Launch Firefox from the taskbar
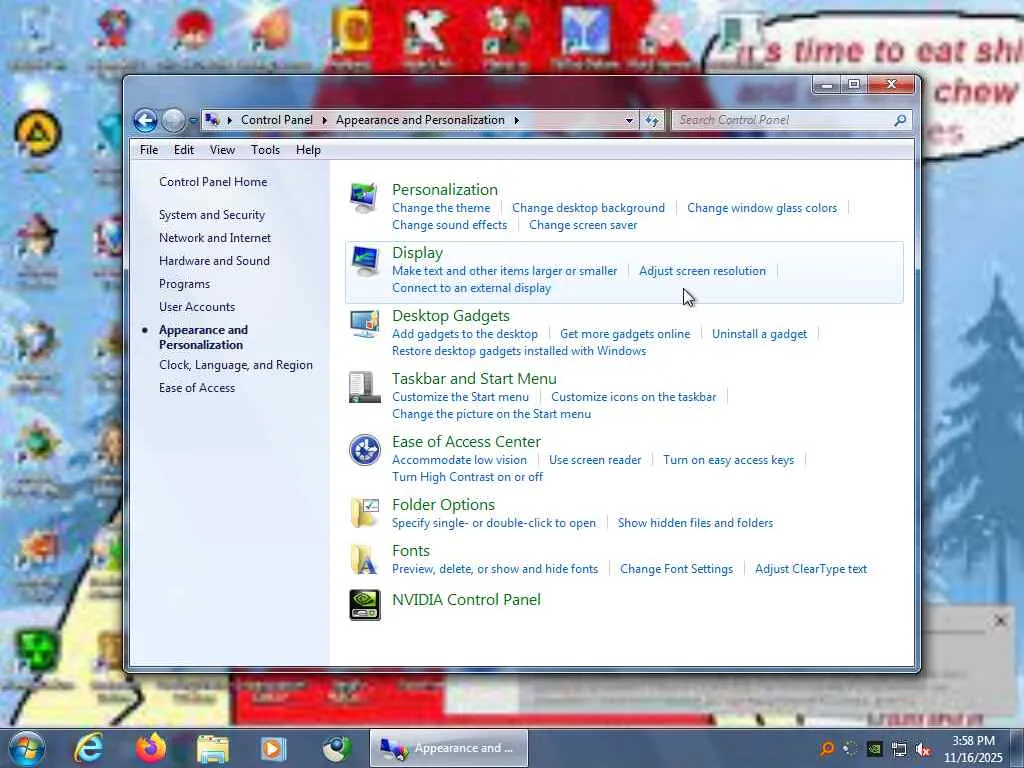This screenshot has height=768, width=1024. (x=151, y=748)
